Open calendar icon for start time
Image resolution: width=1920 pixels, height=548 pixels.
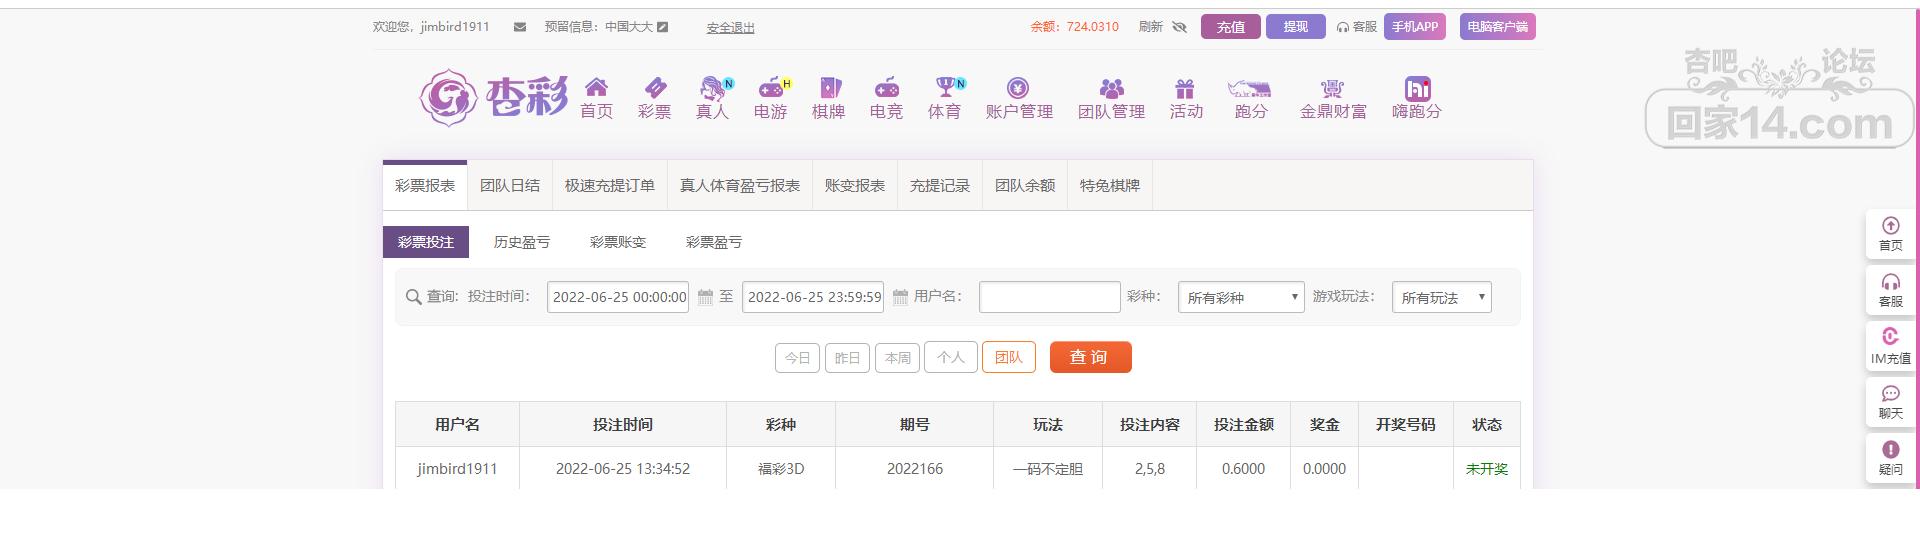coord(705,297)
